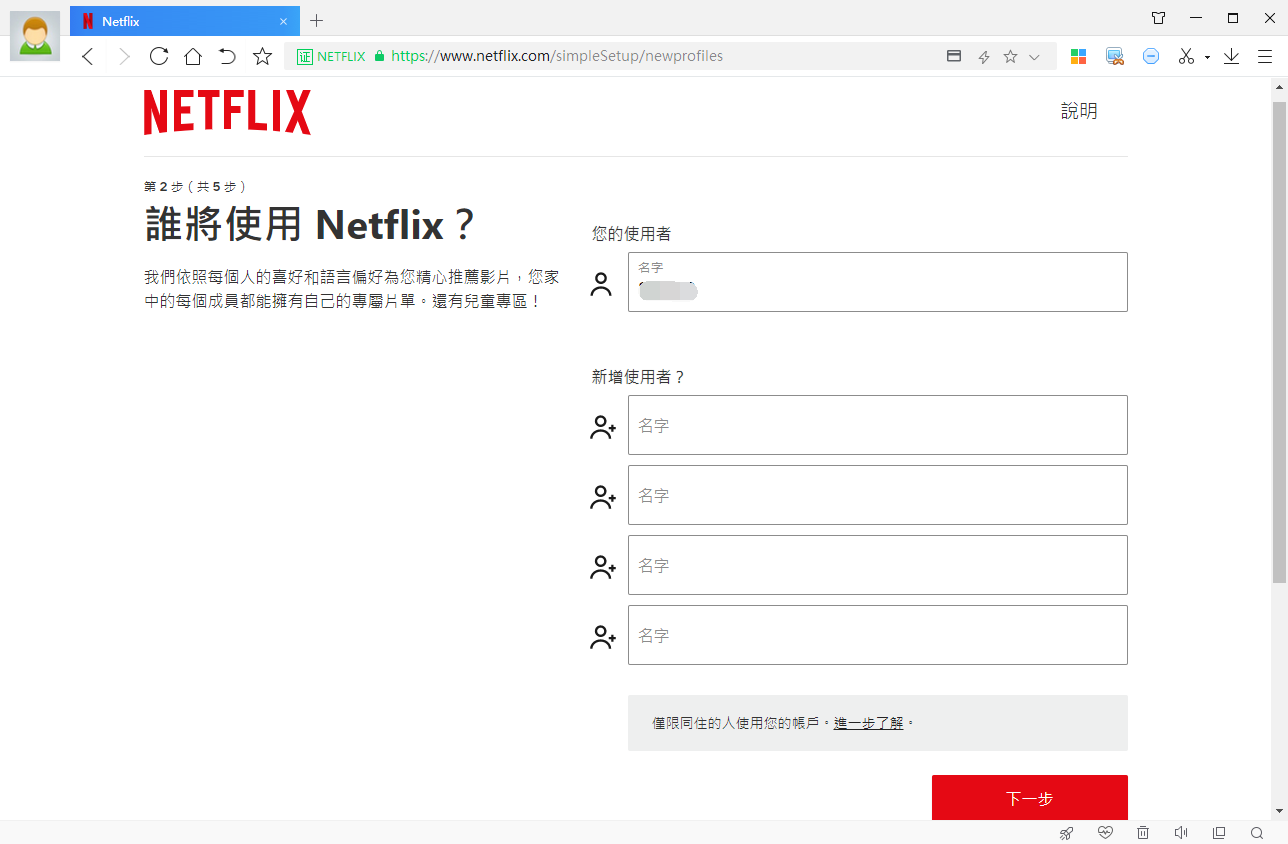Image resolution: width=1288 pixels, height=844 pixels.
Task: Click the rocket accelerator status icon
Action: coord(1067,833)
